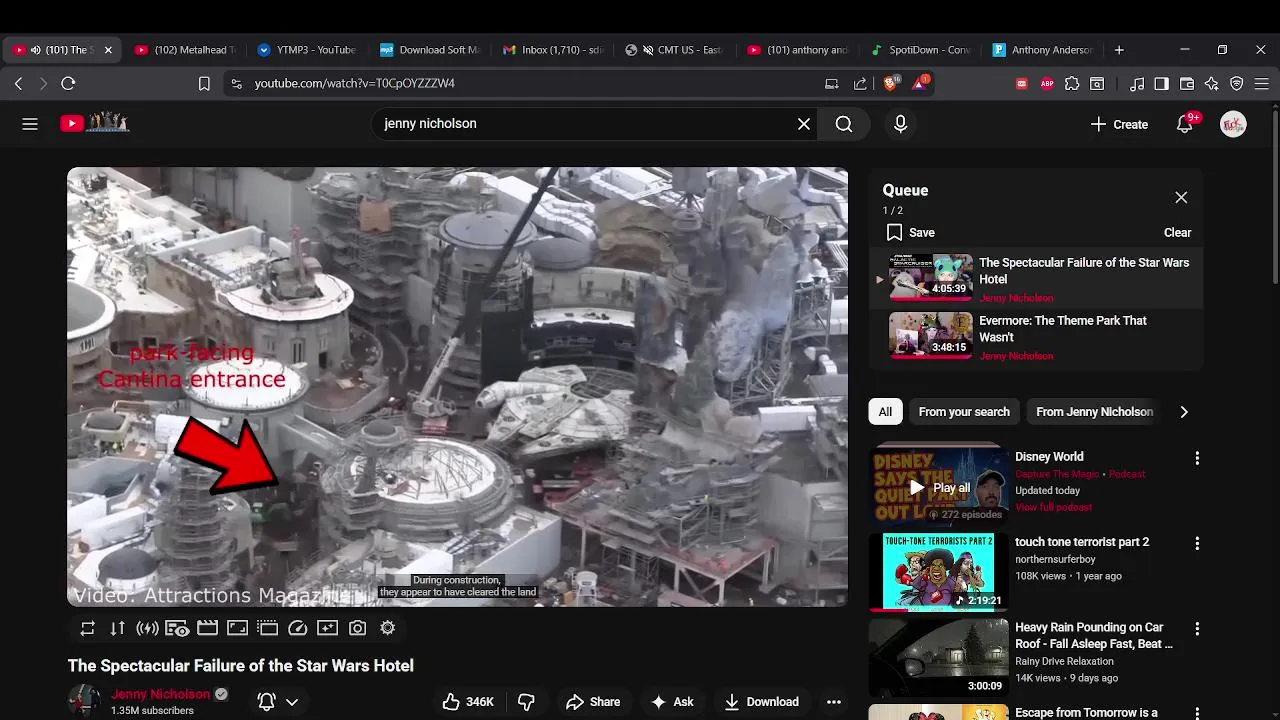Search with voice microphone icon
Viewport: 1280px width, 720px height.
(900, 124)
